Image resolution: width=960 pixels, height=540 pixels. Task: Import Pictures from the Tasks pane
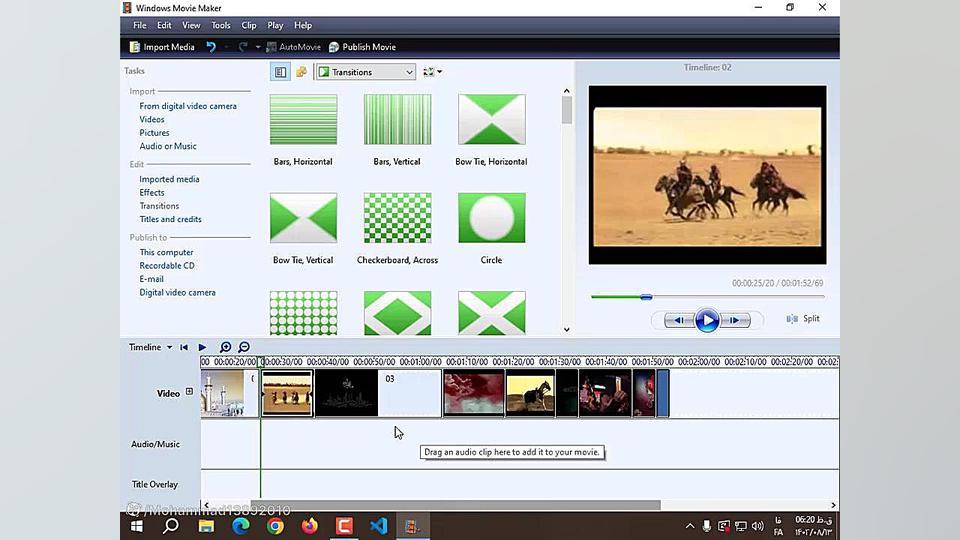[154, 133]
